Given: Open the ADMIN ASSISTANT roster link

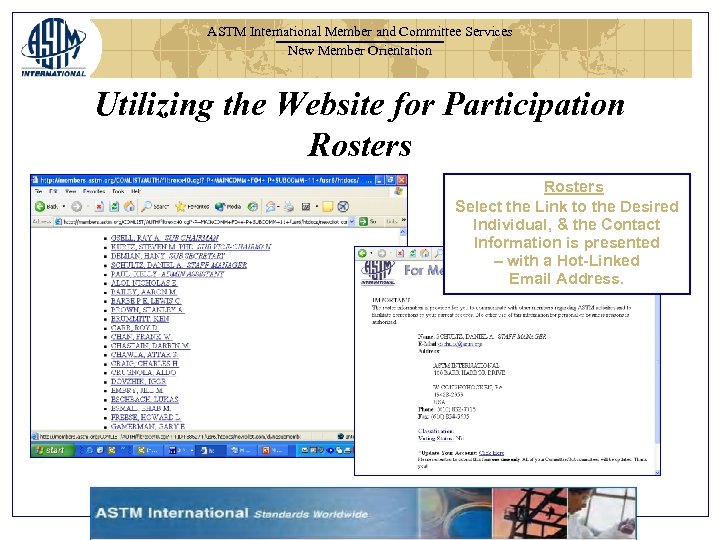Looking at the screenshot, I should [x=167, y=274].
